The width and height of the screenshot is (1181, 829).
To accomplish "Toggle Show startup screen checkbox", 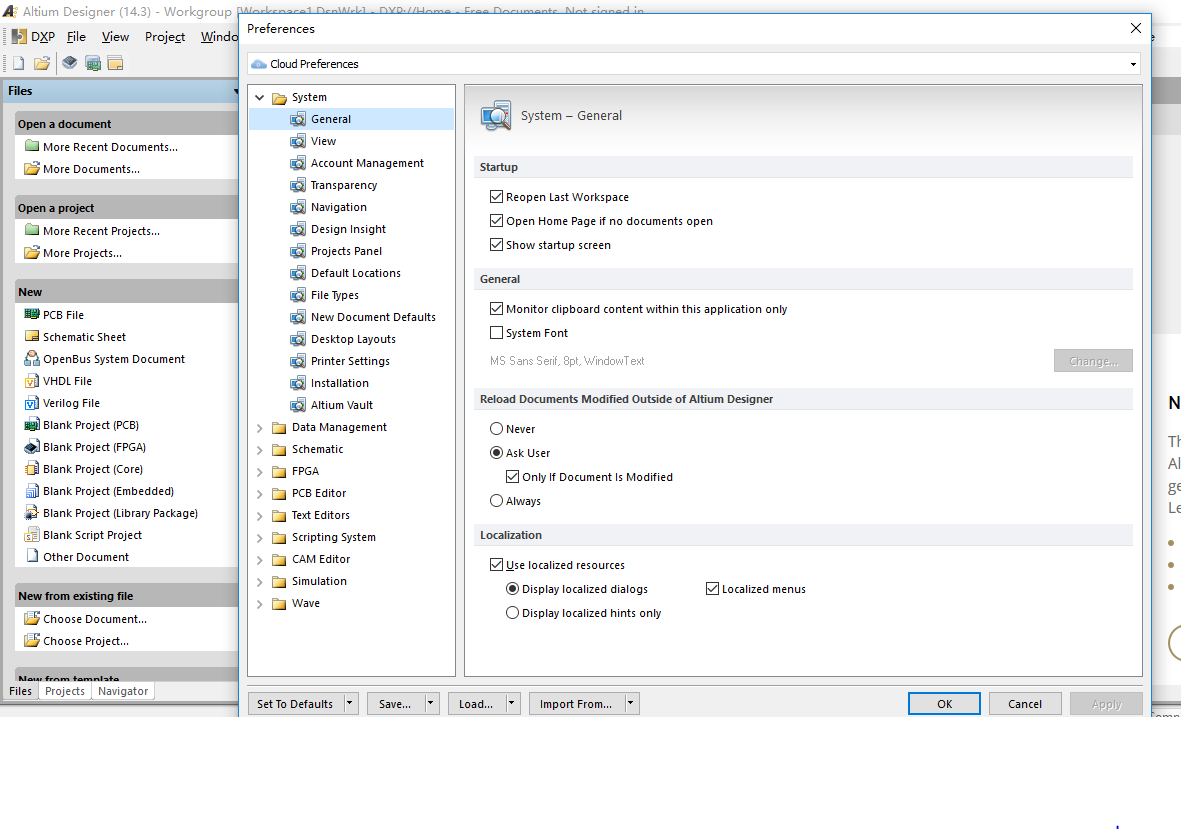I will (496, 245).
